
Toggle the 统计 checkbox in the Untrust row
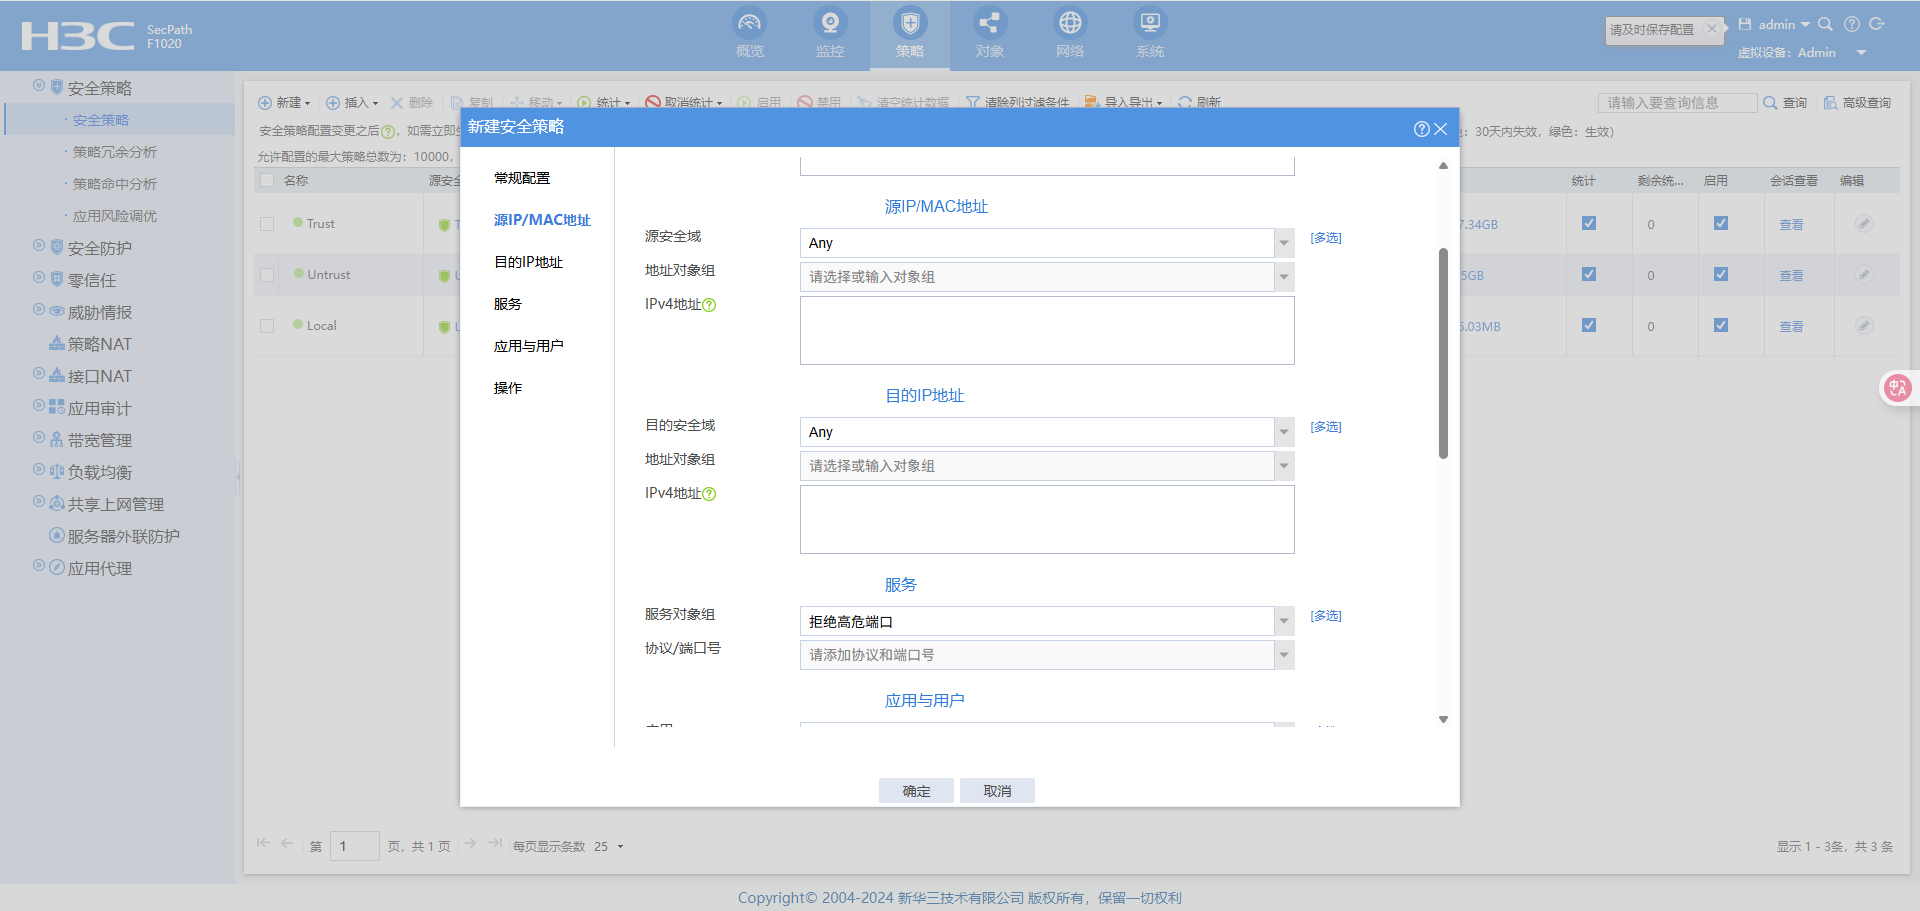(1588, 274)
